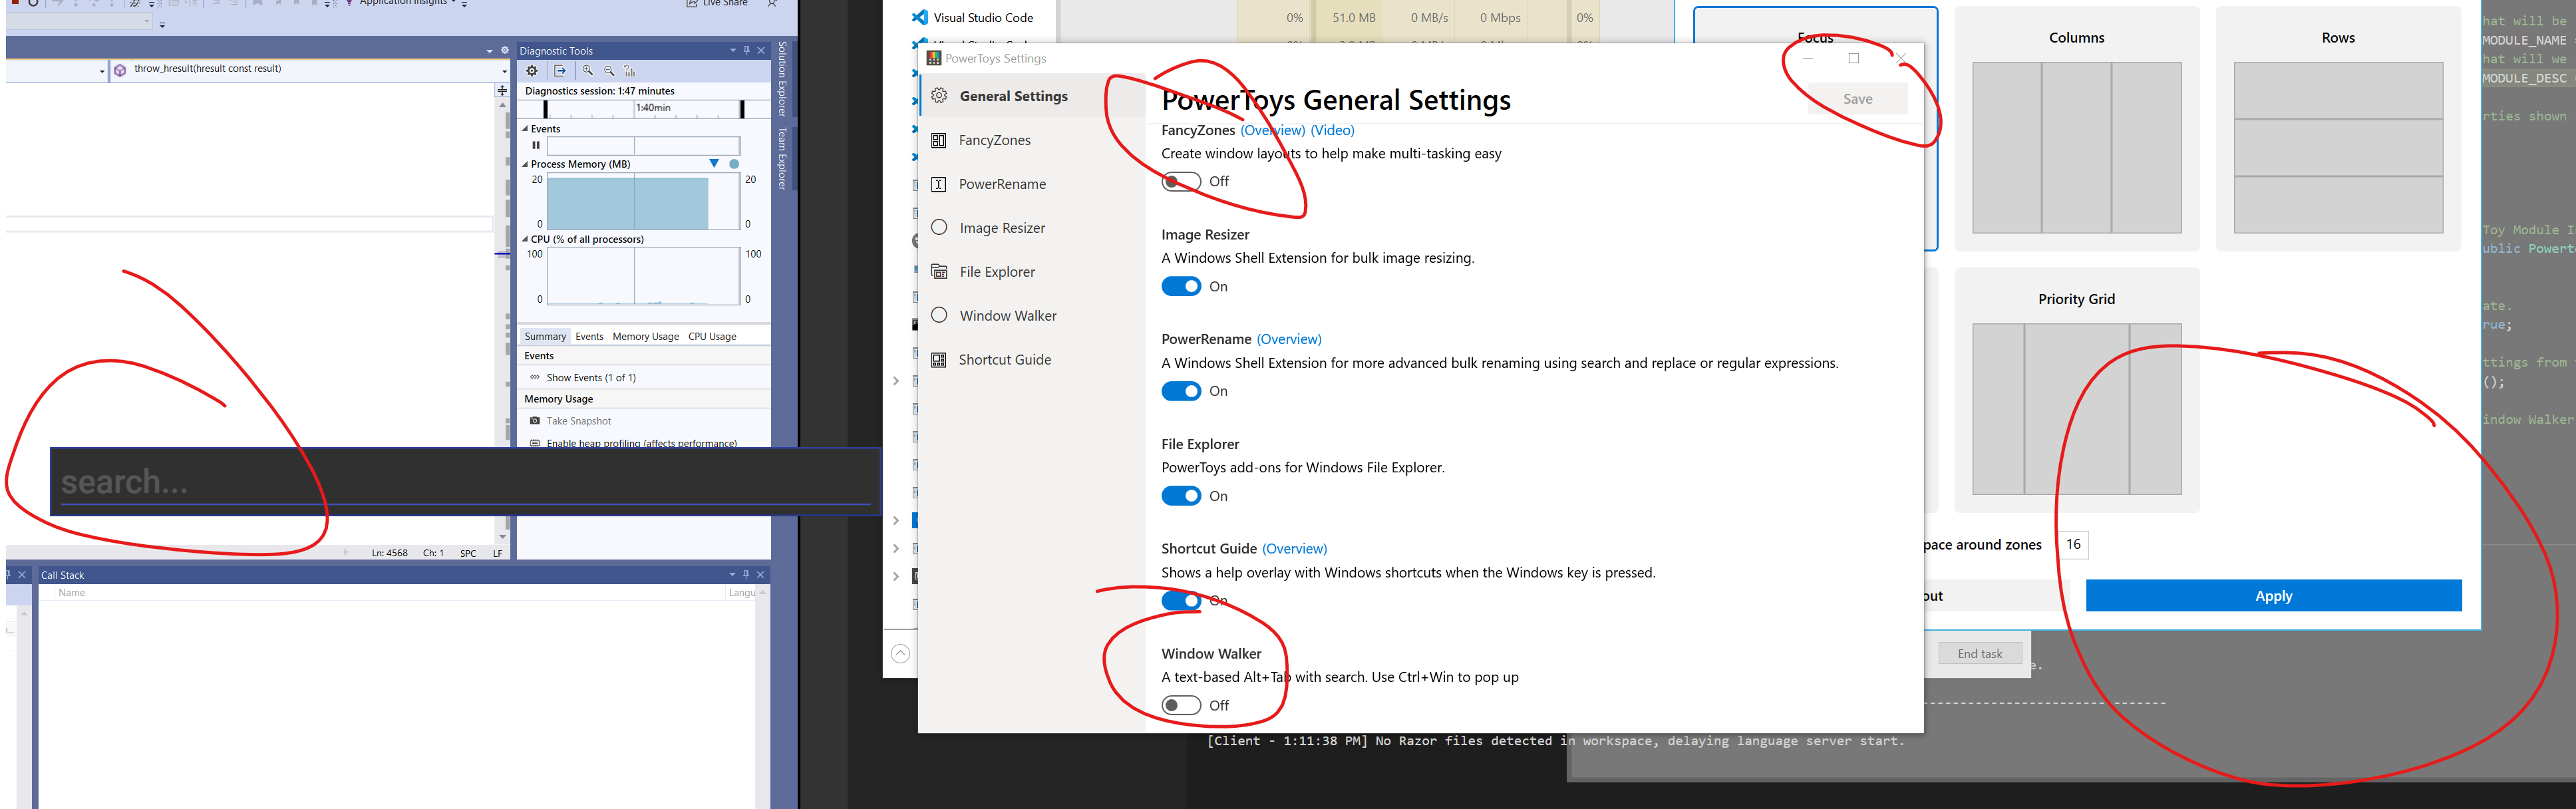Select Window Walker in the sidebar
This screenshot has width=2576, height=809.
(x=1007, y=315)
